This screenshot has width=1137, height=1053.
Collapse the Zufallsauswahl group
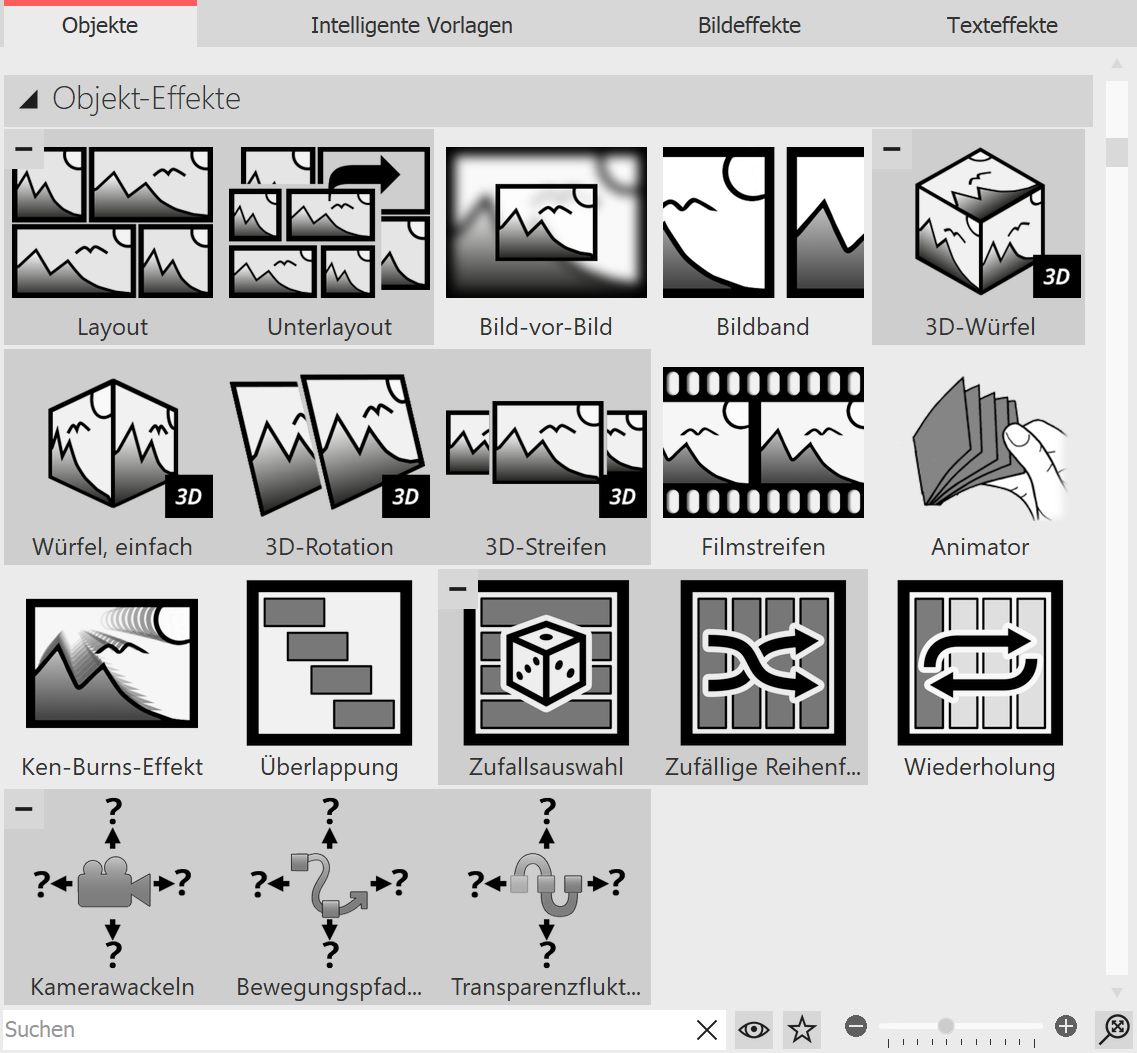pos(456,589)
